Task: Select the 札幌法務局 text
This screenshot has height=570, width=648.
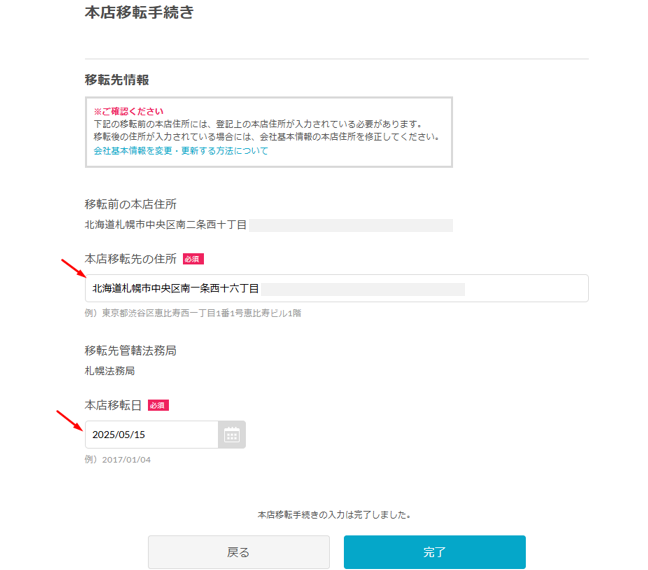Action: (x=110, y=371)
